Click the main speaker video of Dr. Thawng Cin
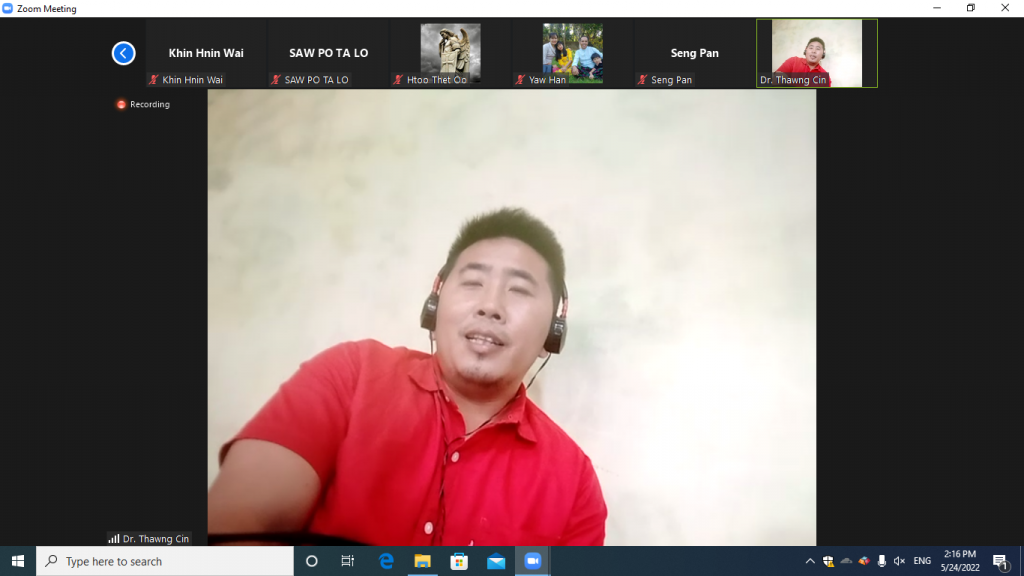Image resolution: width=1024 pixels, height=576 pixels. [x=511, y=317]
